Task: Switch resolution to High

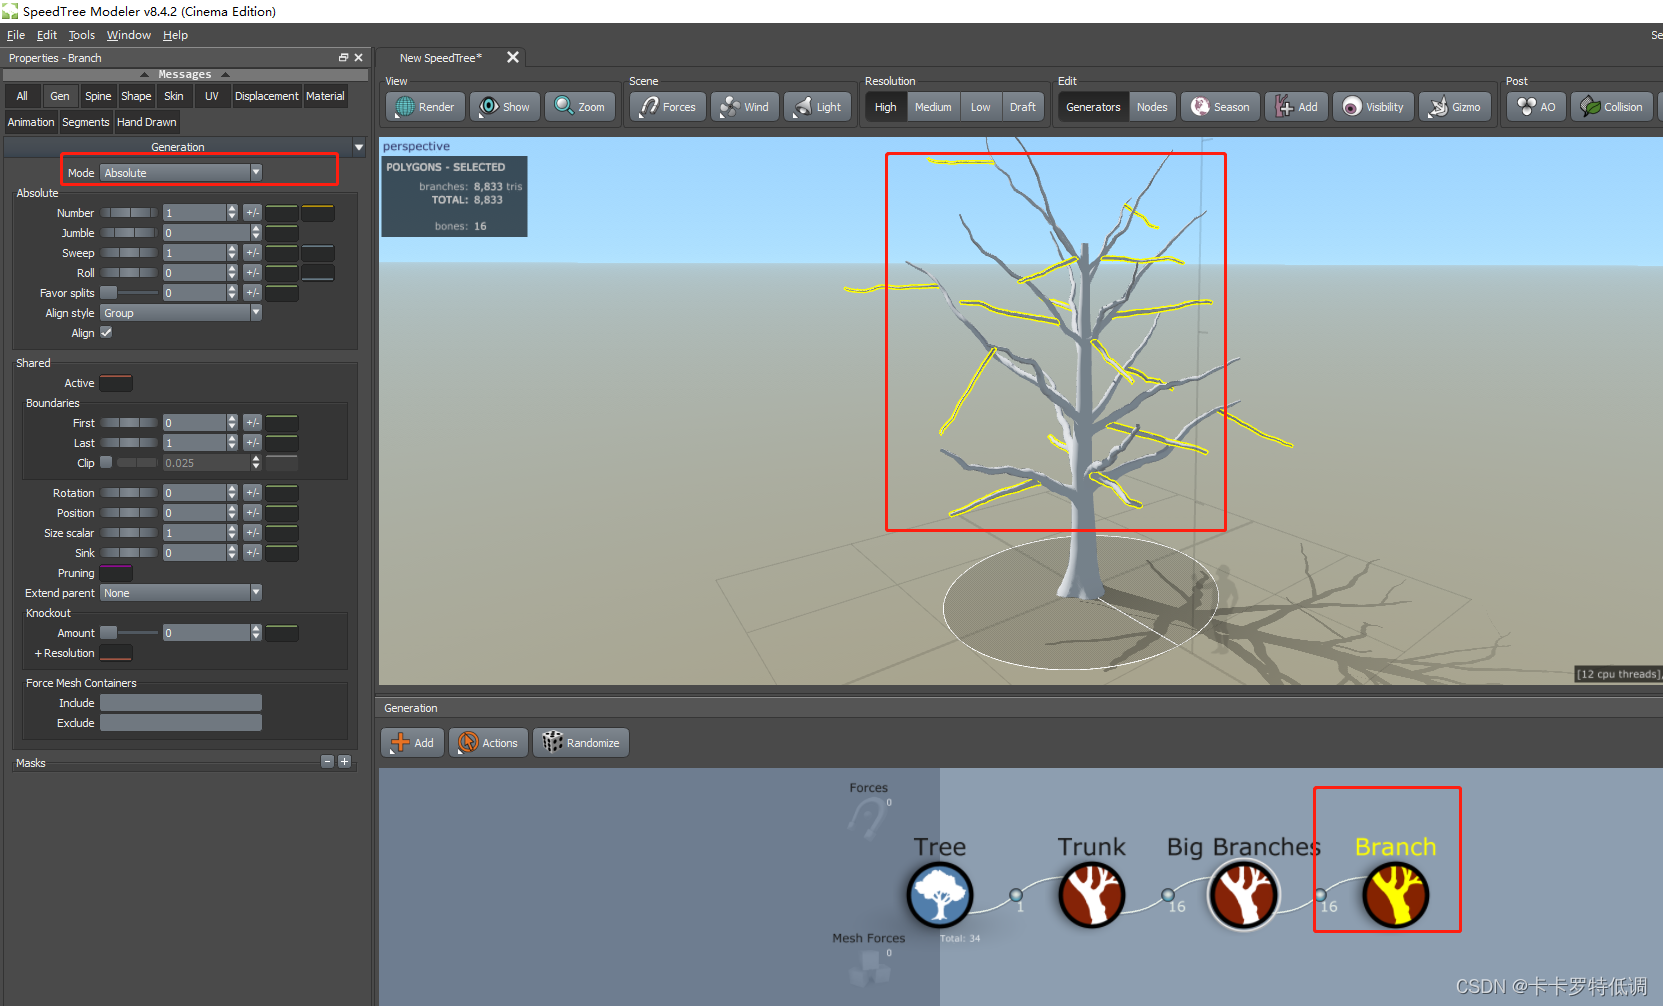Action: [x=886, y=107]
